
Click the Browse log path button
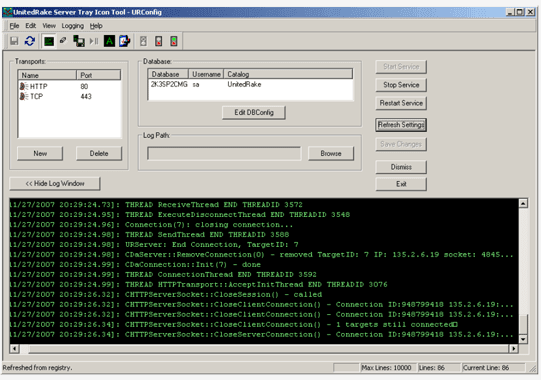click(331, 153)
